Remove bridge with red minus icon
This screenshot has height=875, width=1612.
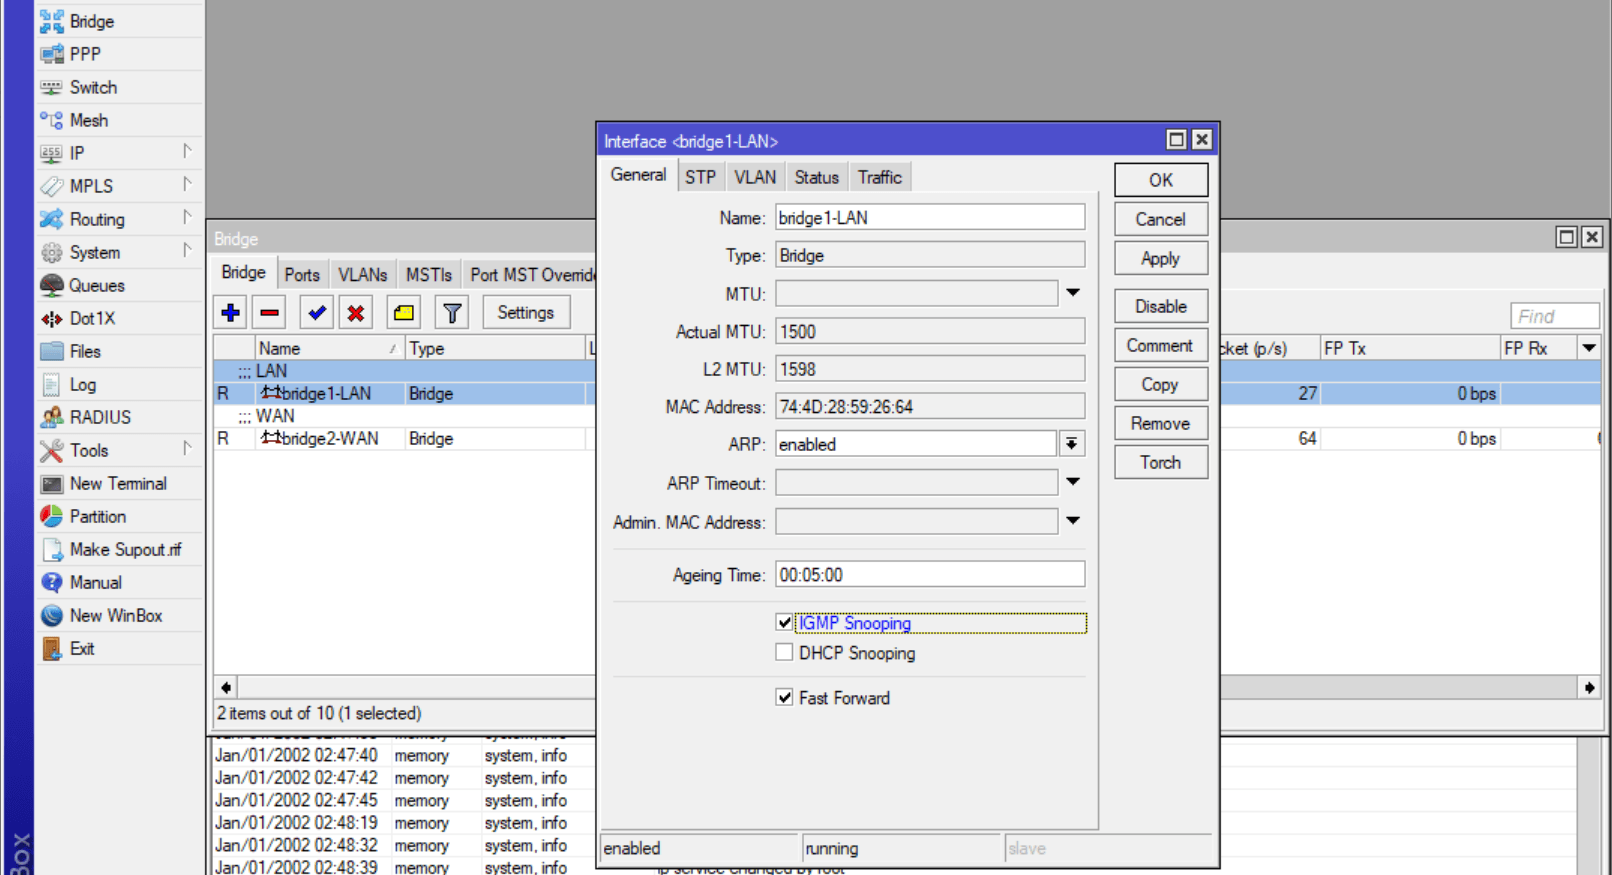[x=270, y=313]
